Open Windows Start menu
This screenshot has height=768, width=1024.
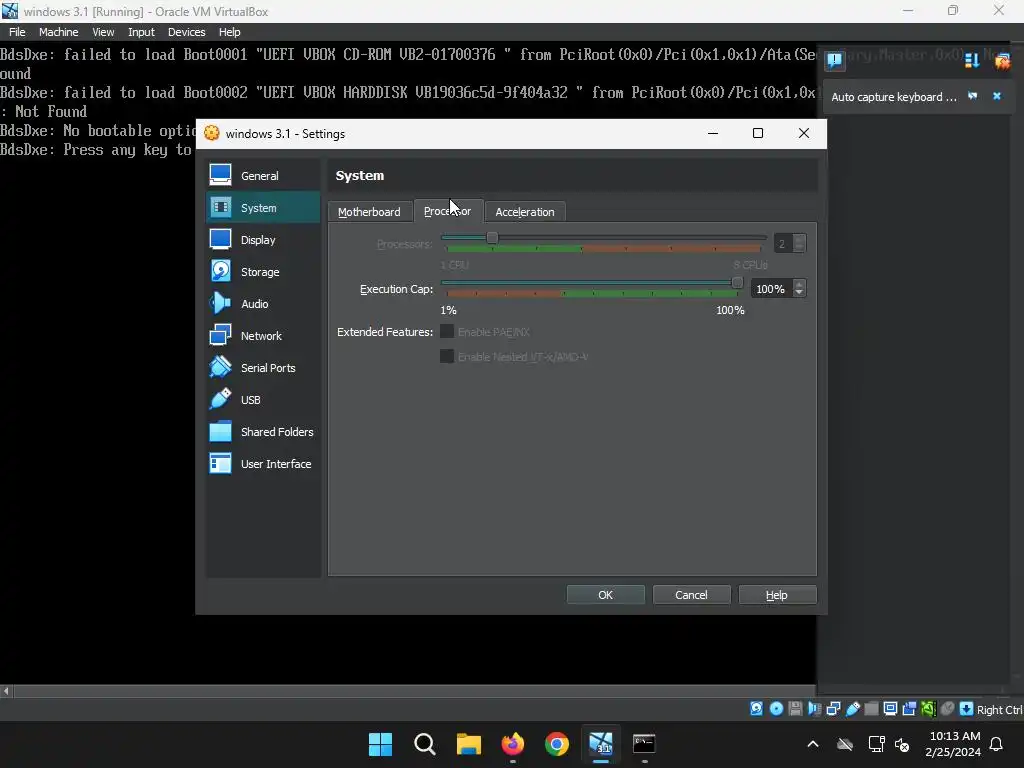pos(380,744)
